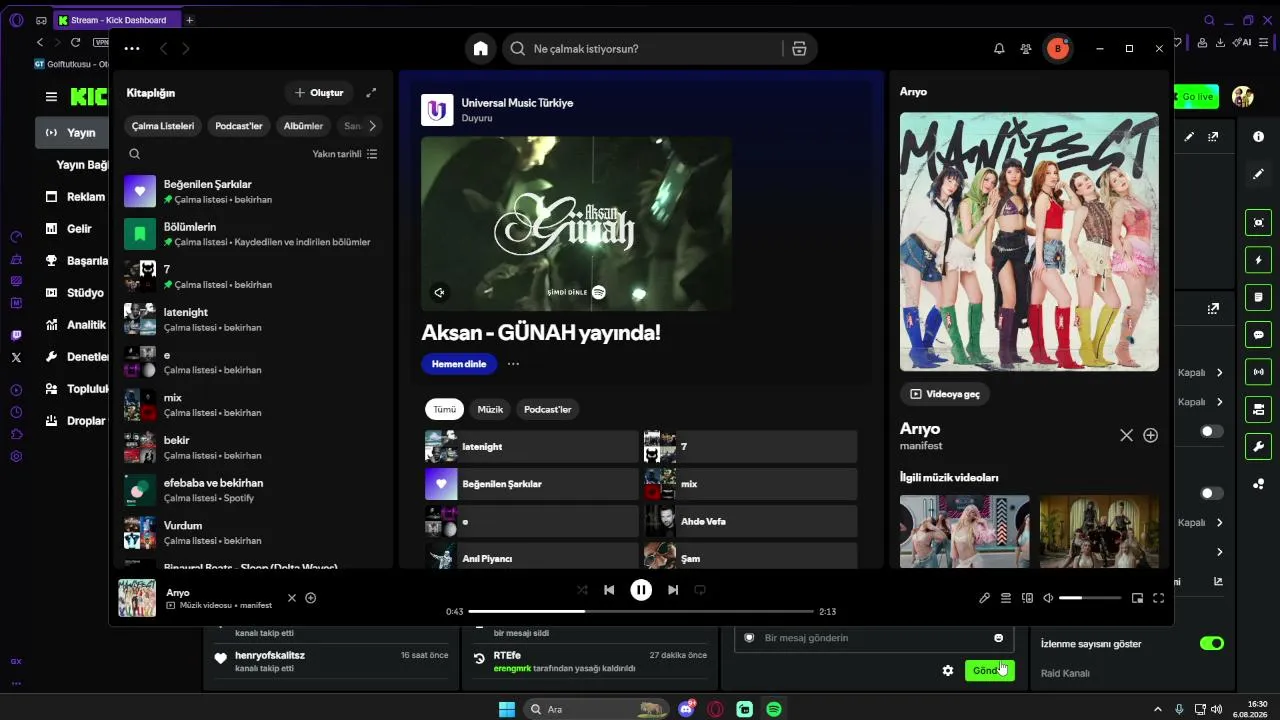Expand the first Kapalı setting row

point(1200,372)
